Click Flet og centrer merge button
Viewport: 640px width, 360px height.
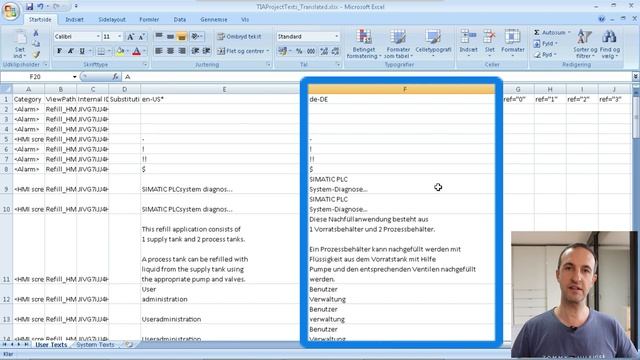240,51
